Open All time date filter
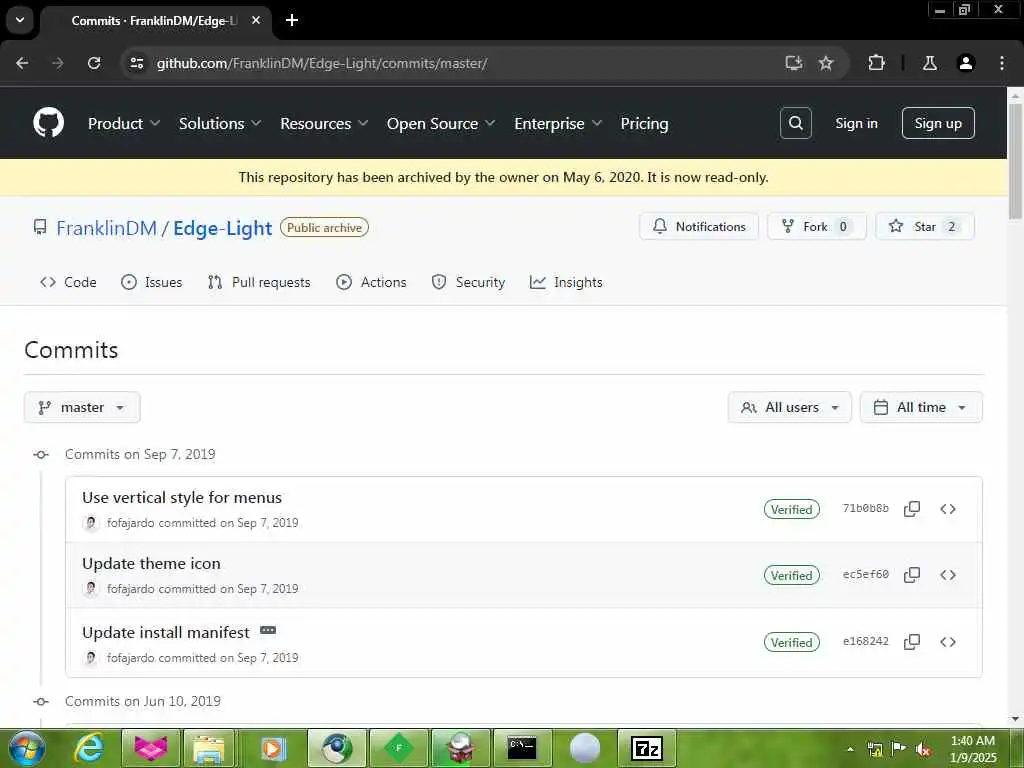 (921, 408)
